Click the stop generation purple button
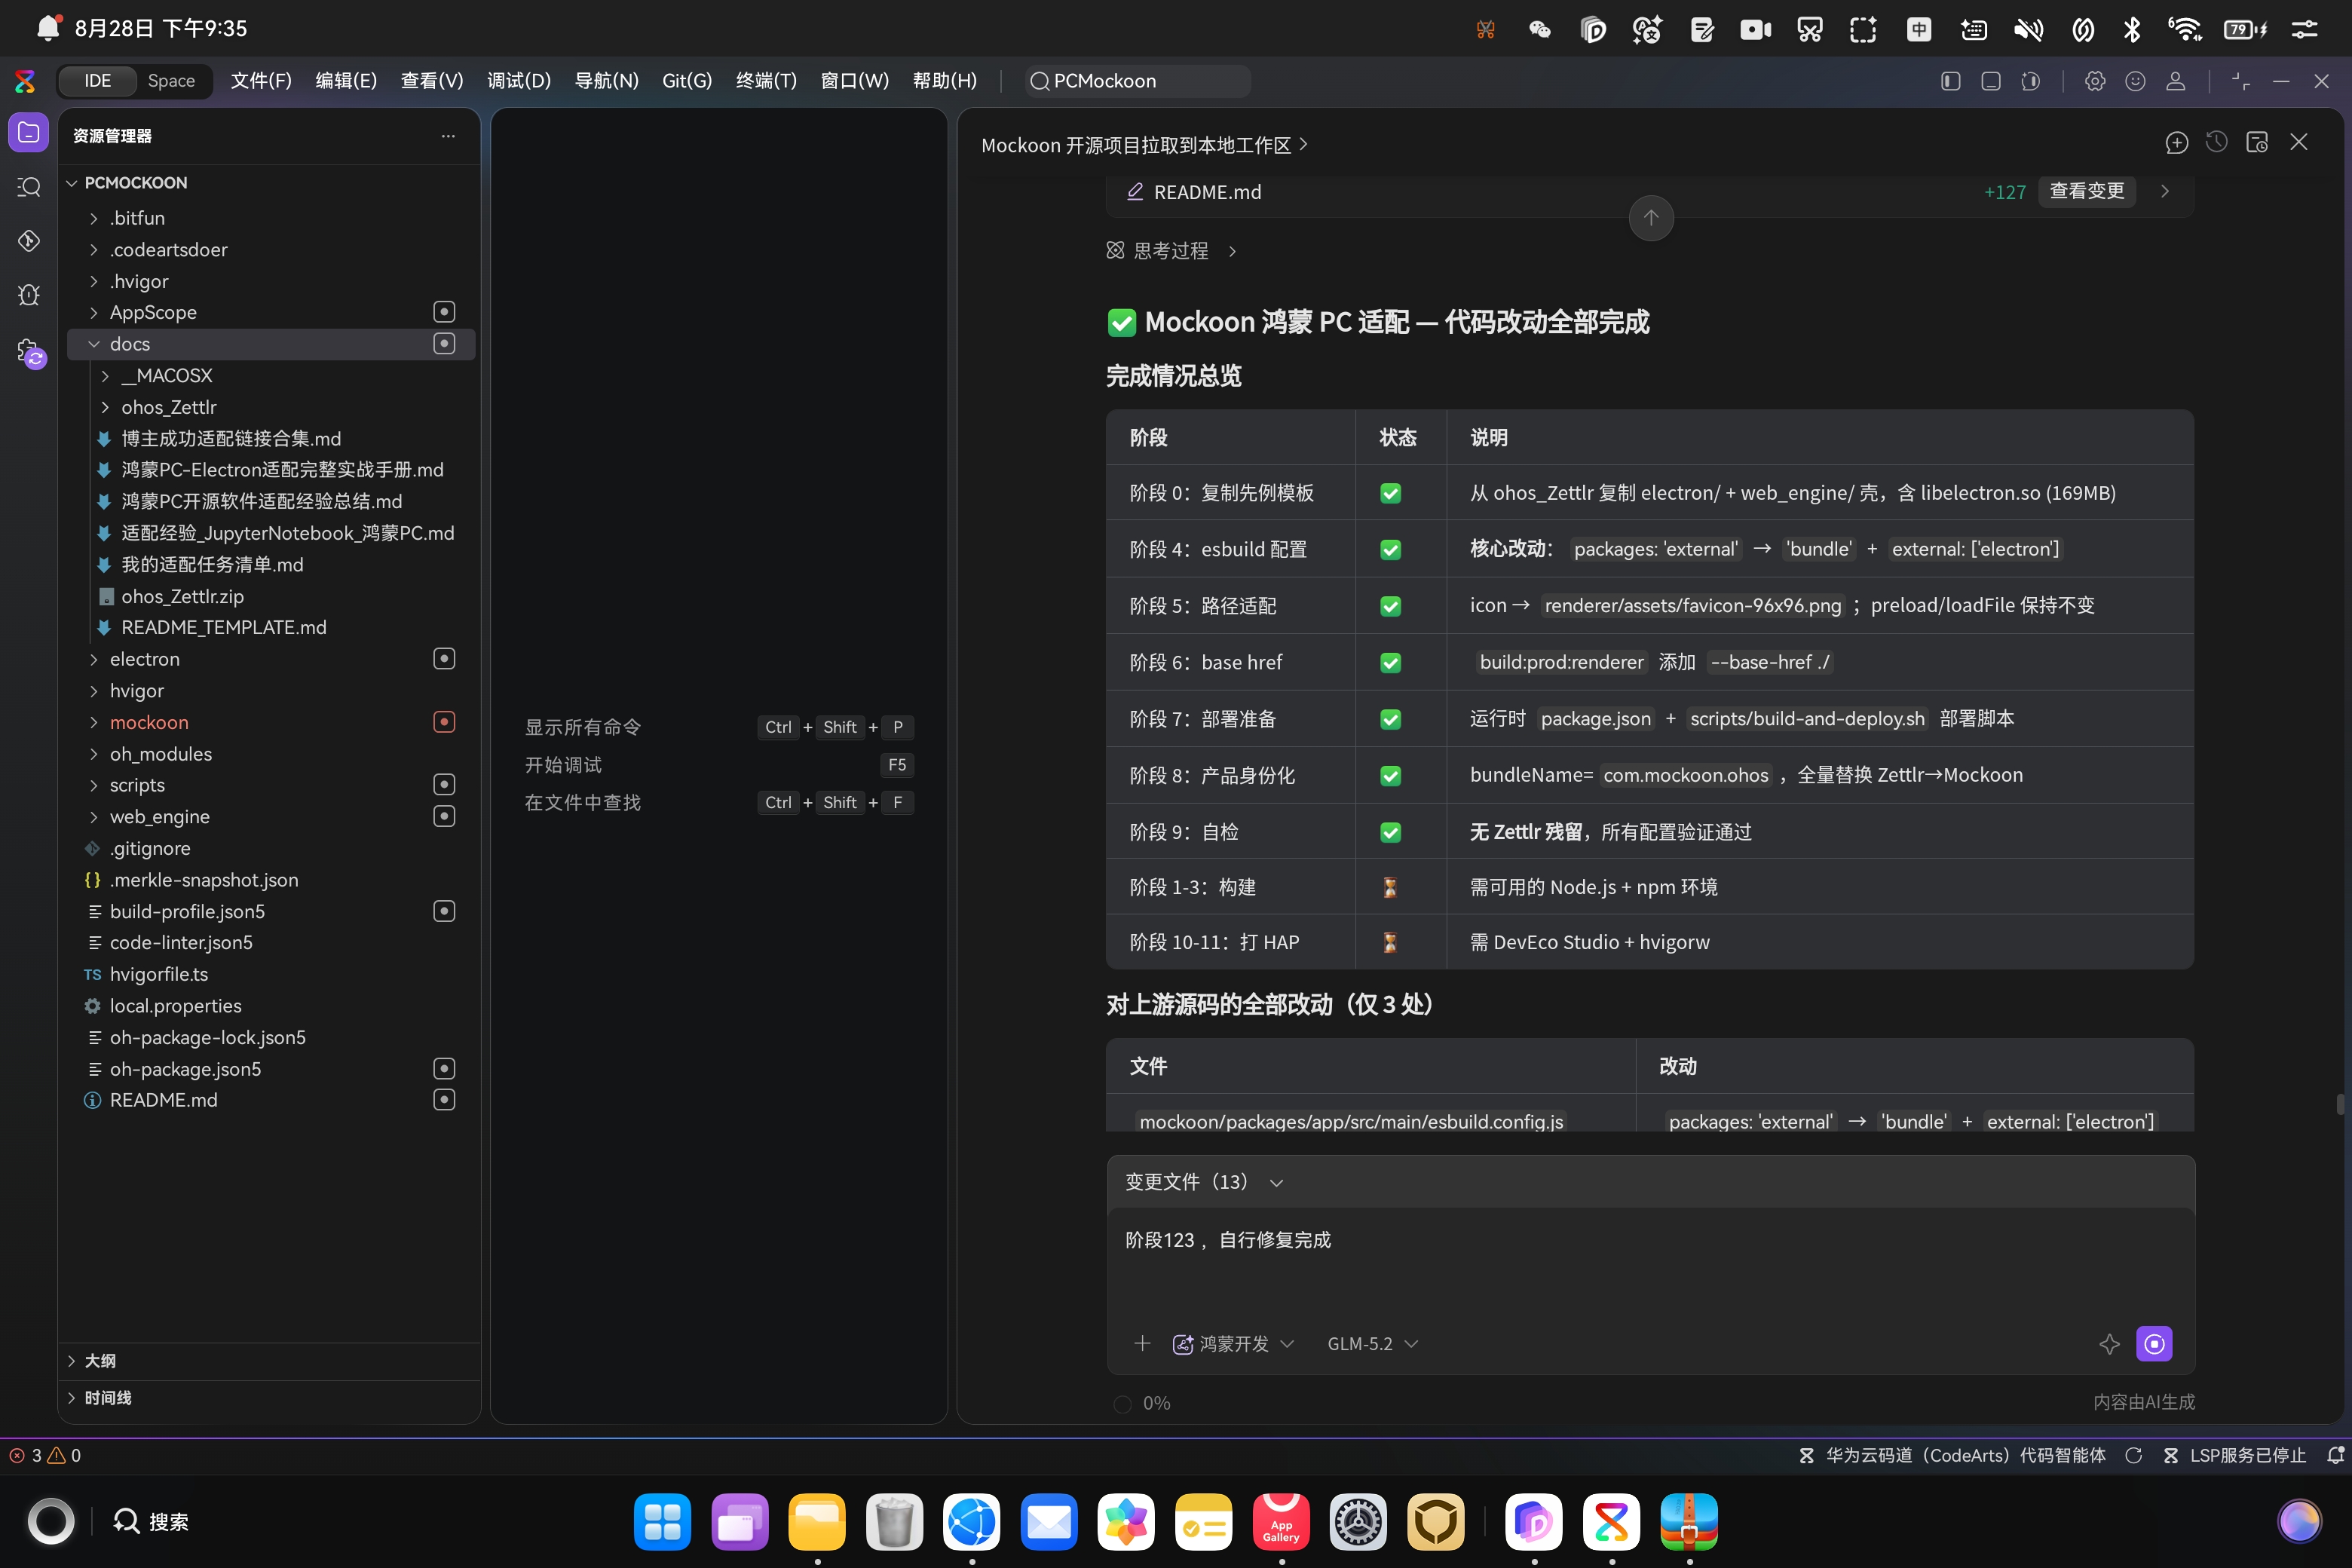The image size is (2352, 1568). click(x=2154, y=1344)
